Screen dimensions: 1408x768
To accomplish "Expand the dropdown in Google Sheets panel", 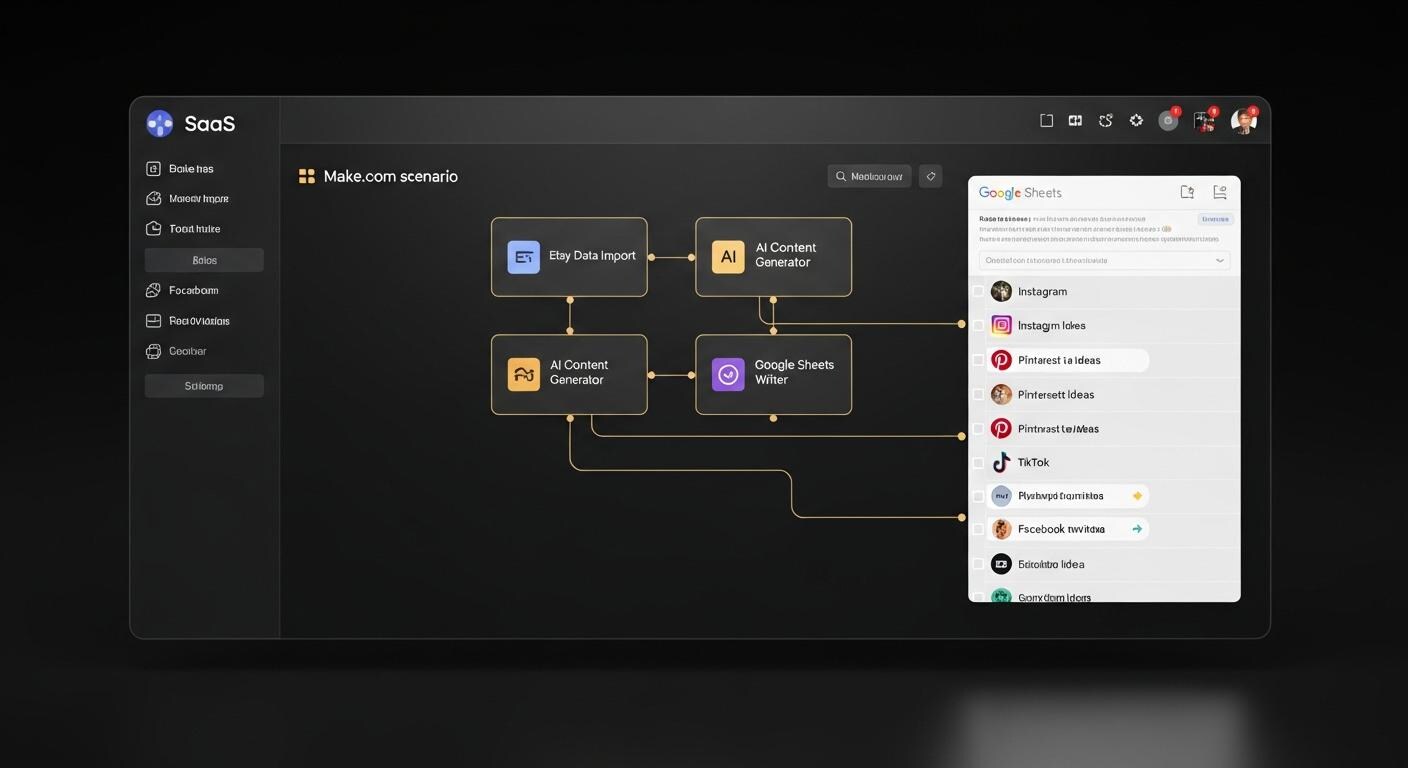I will click(1105, 260).
